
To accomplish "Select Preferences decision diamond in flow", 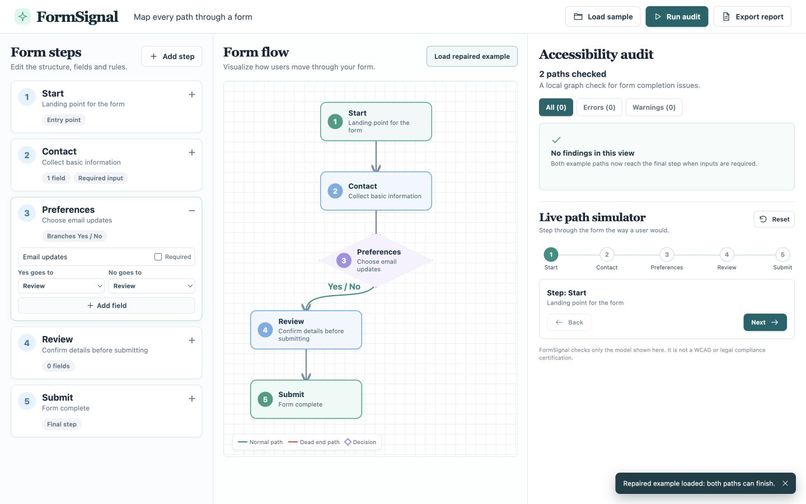I will pyautogui.click(x=376, y=261).
